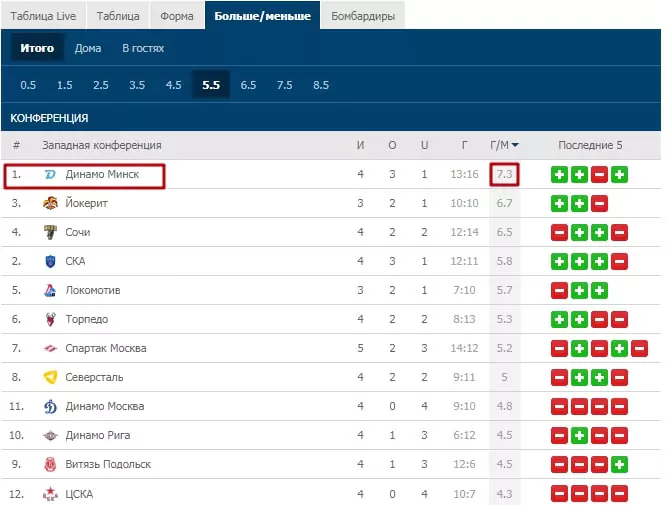Click the green plus in Витязь Подольск's row
Viewport: 668px width, 505px height.
pos(619,465)
